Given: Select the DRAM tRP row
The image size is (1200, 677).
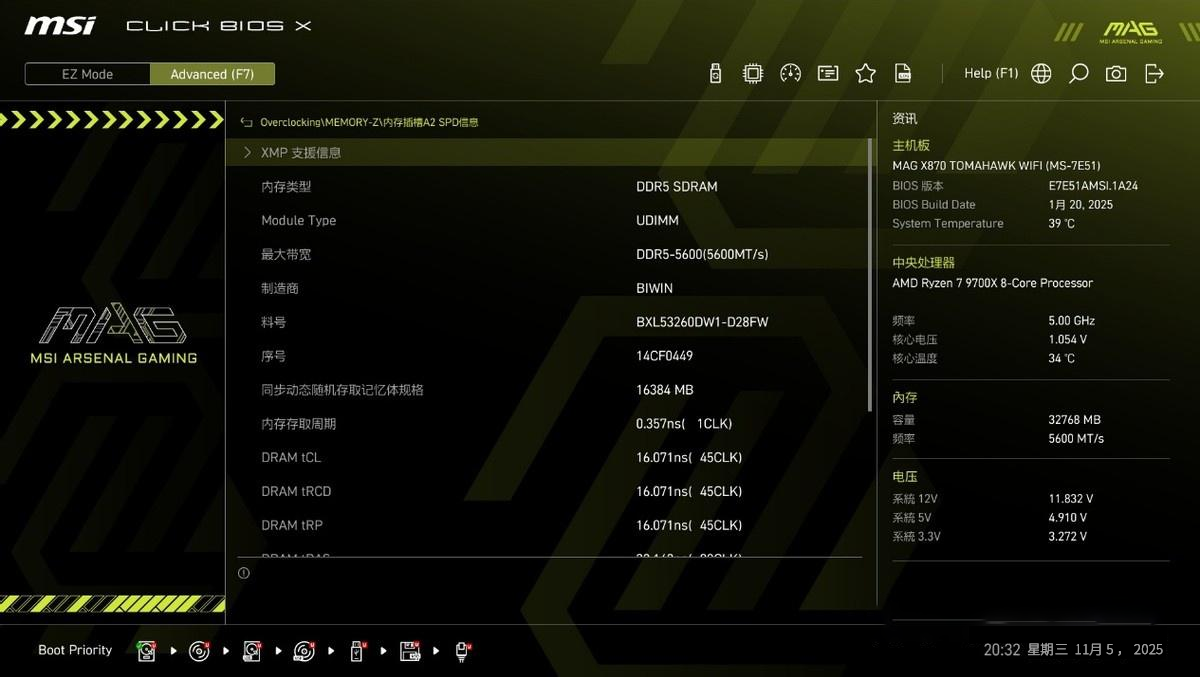Looking at the screenshot, I should point(549,525).
